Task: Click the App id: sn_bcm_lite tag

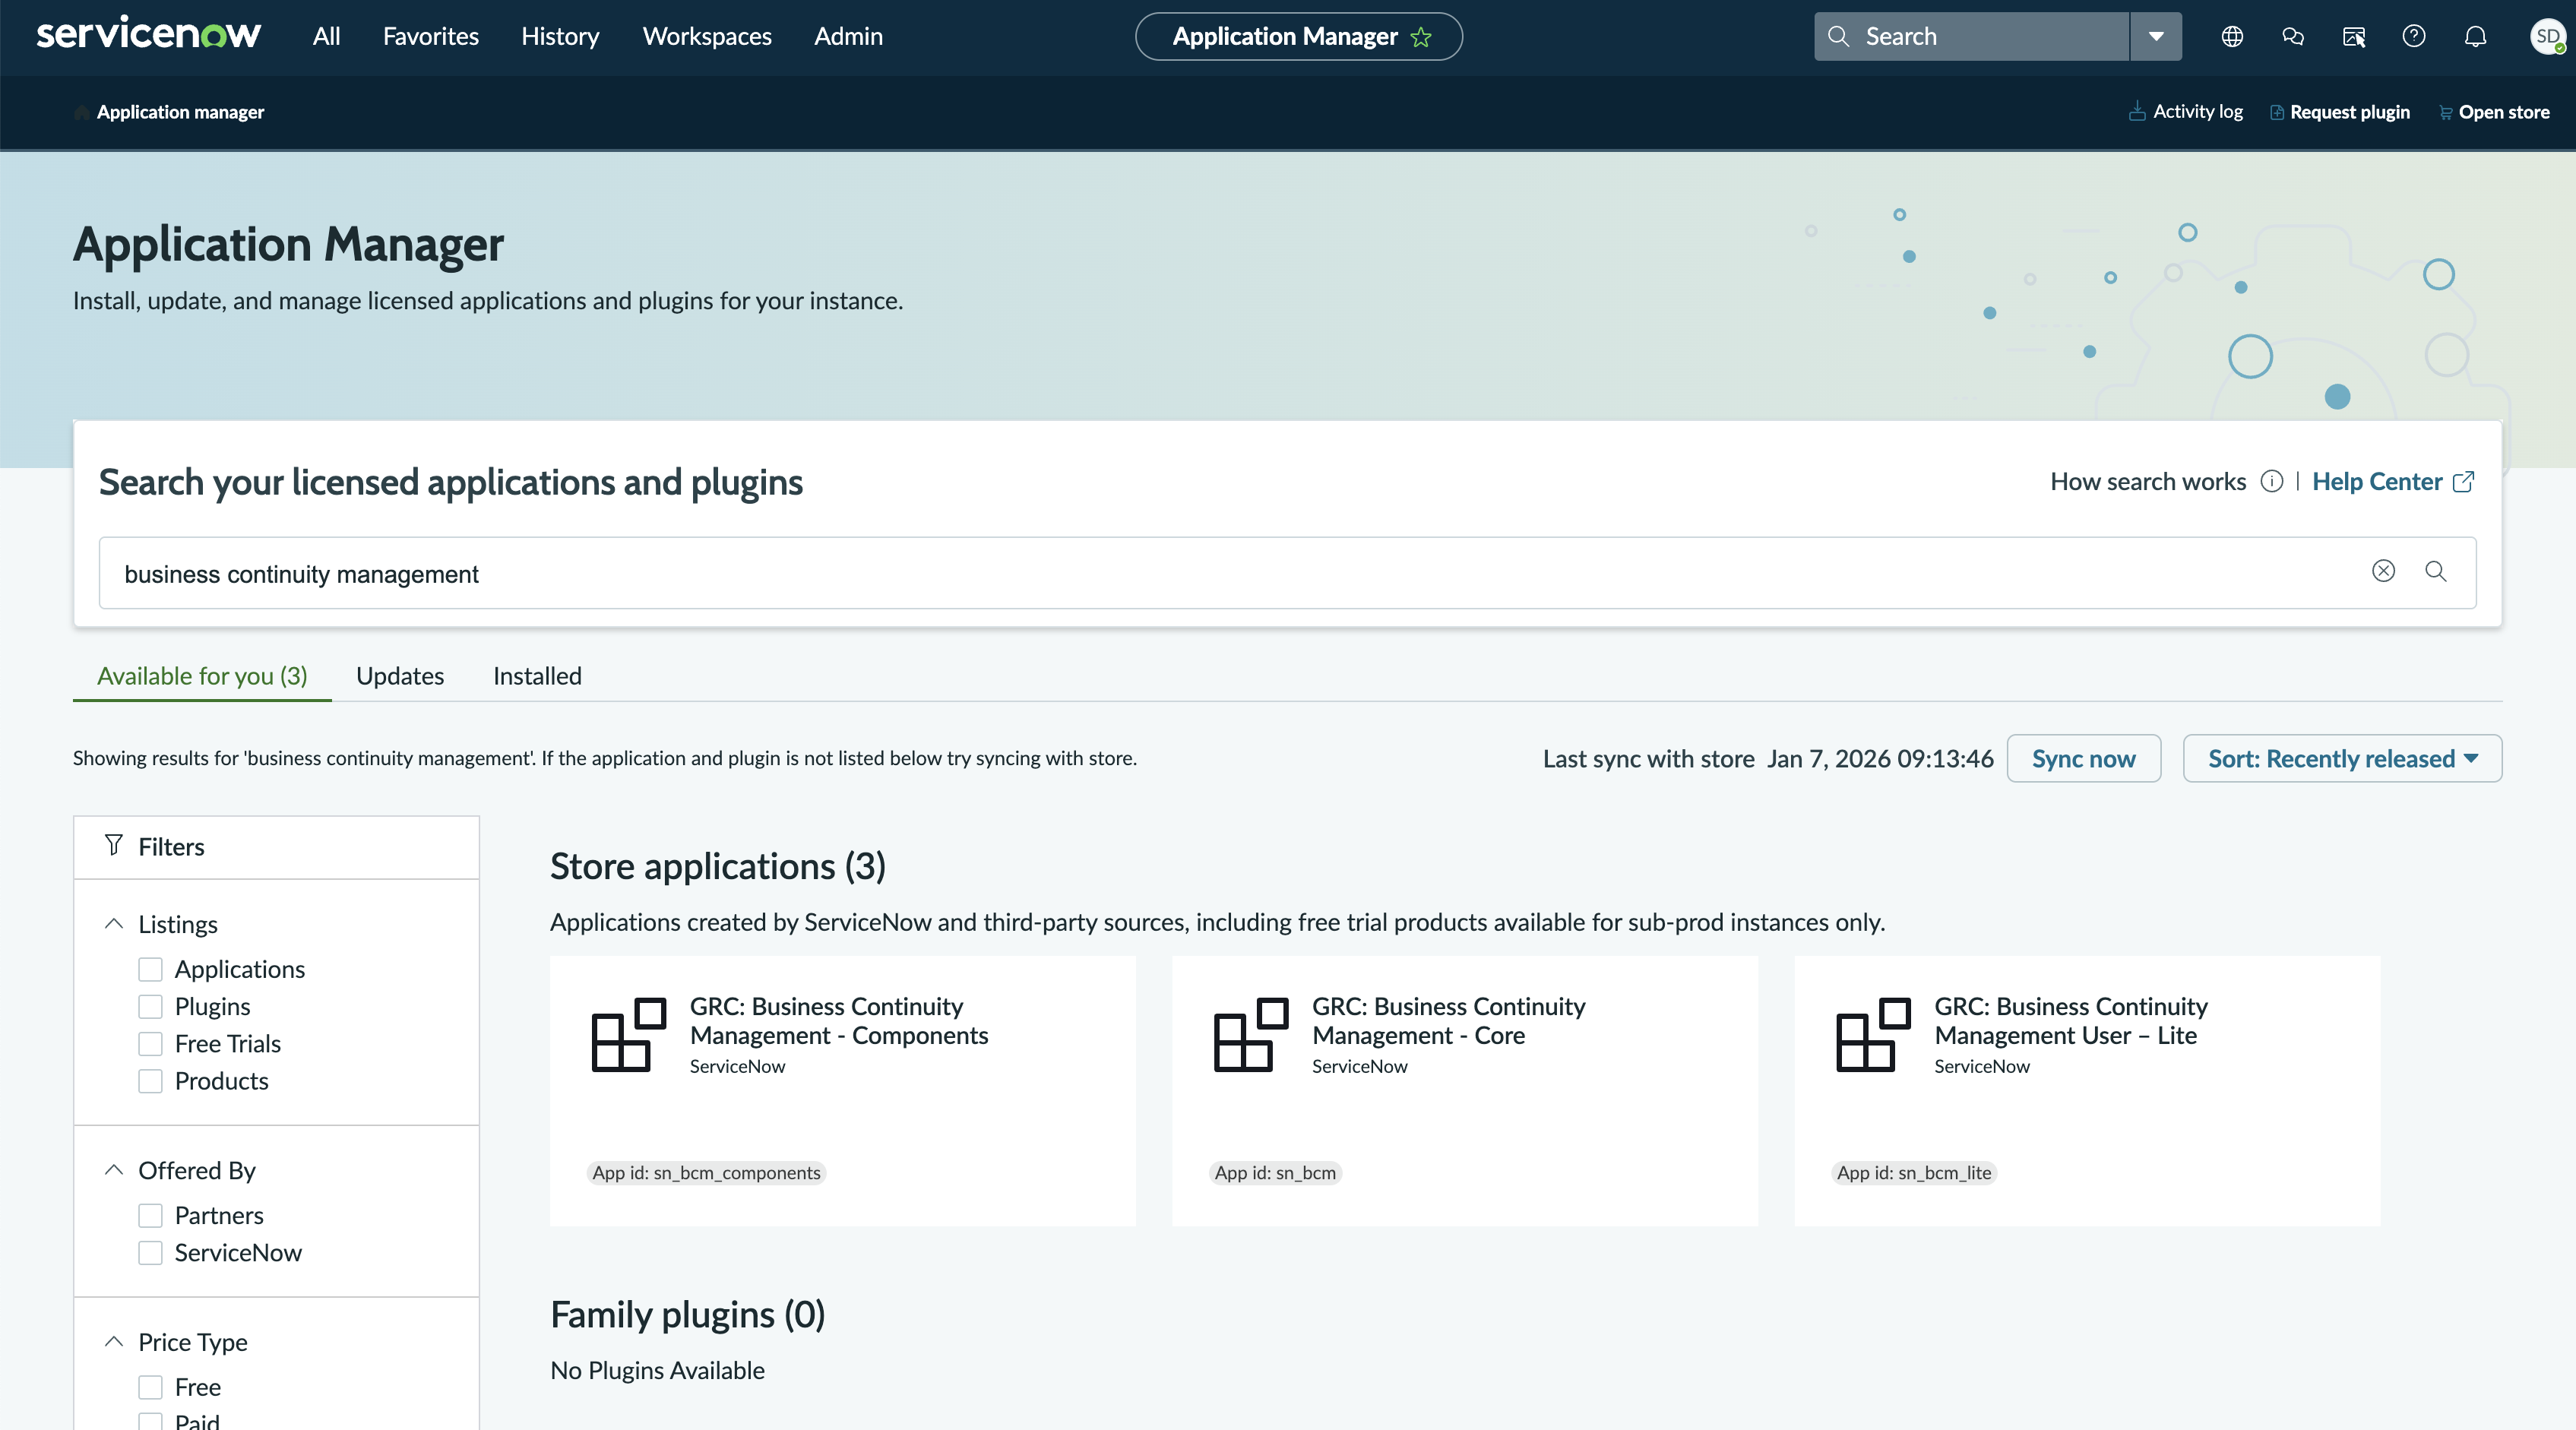Action: [x=1914, y=1172]
